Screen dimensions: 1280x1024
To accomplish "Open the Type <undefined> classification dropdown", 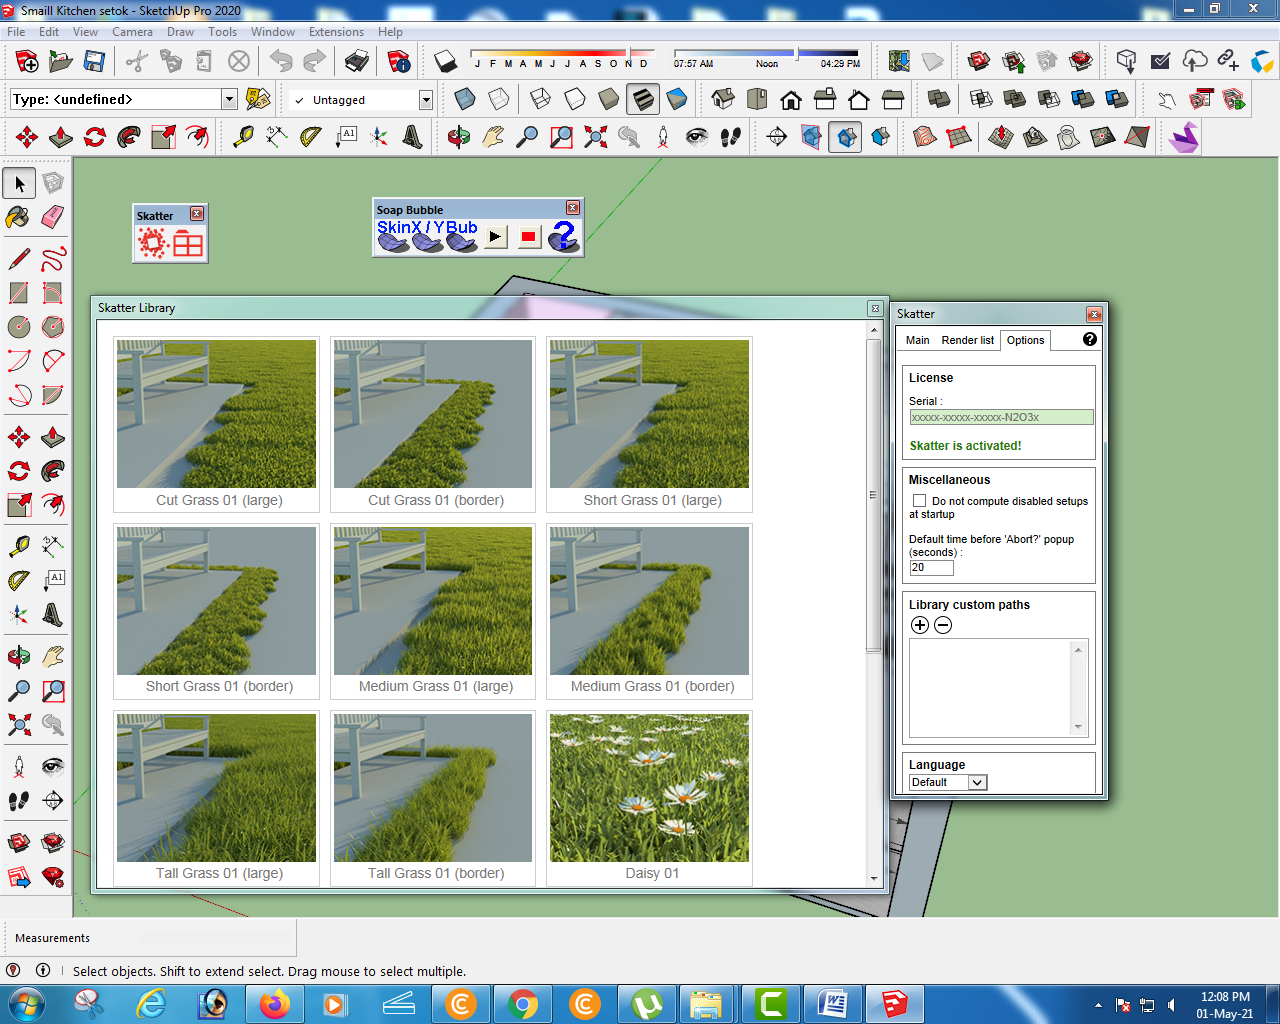I will pos(229,99).
